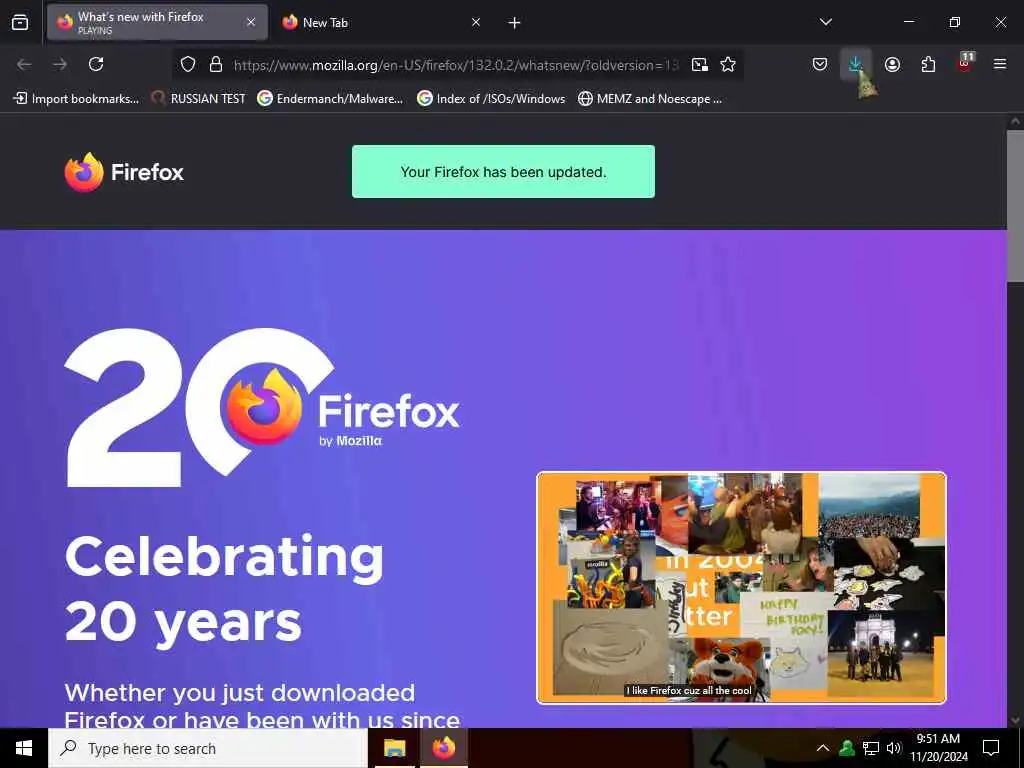
Task: Open File Explorer from taskbar
Action: [394, 748]
